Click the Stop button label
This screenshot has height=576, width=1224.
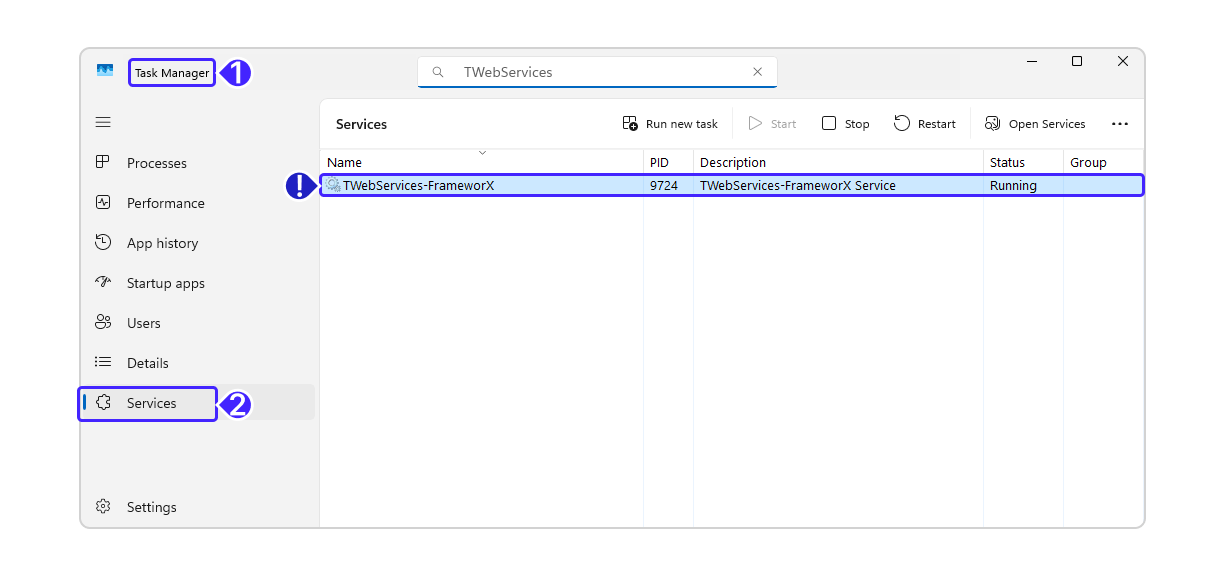tap(857, 124)
